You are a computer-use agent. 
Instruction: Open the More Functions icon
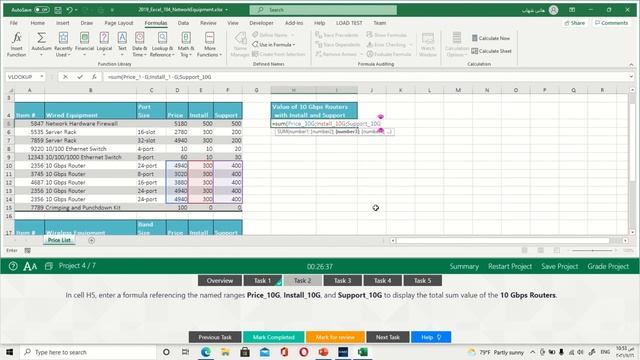(x=209, y=38)
